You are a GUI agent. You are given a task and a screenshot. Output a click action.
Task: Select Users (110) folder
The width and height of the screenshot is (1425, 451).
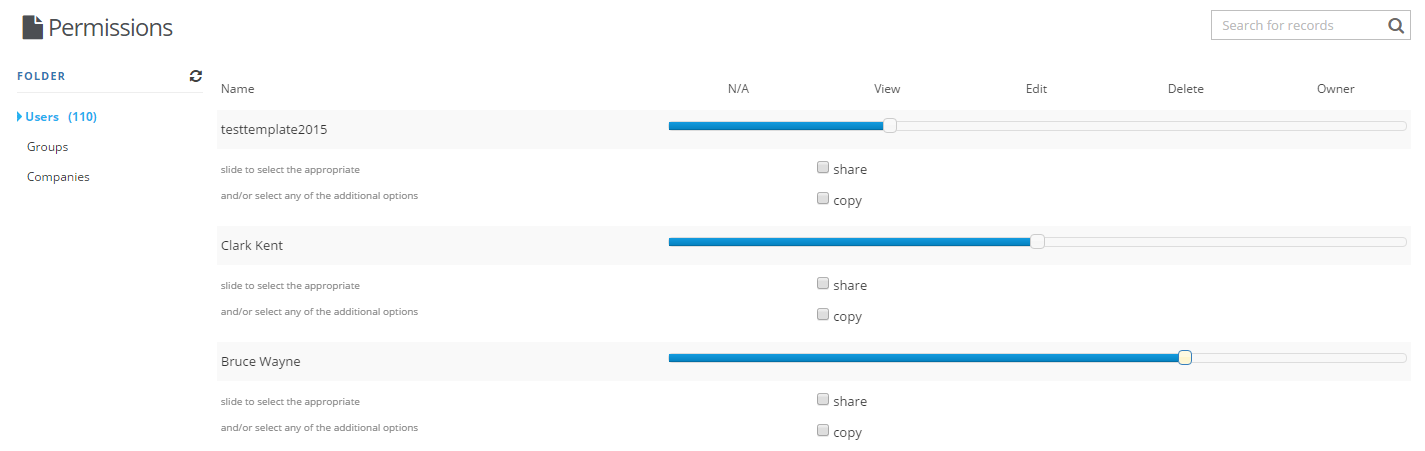click(x=61, y=117)
